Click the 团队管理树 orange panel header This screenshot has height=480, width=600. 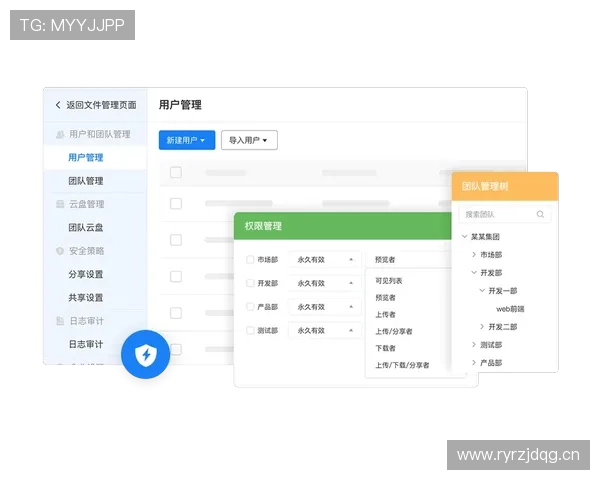pyautogui.click(x=505, y=186)
